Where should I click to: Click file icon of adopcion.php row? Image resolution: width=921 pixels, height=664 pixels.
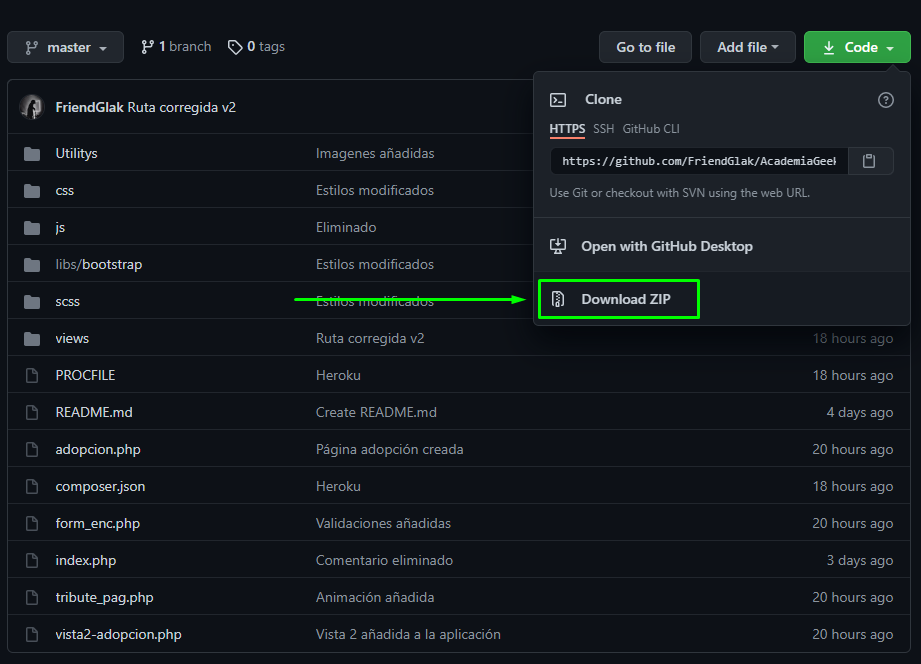click(x=32, y=450)
